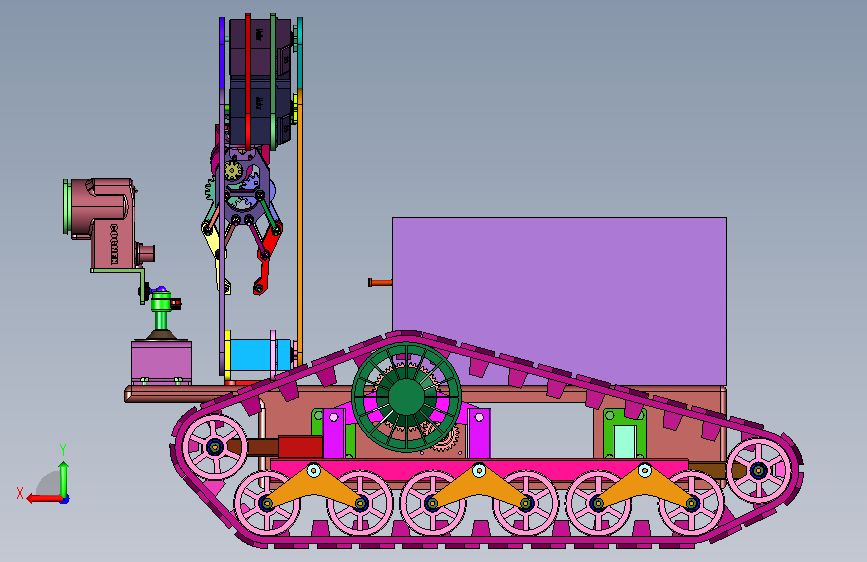Click the red X axis arrow of triad
The width and height of the screenshot is (867, 562).
45,498
